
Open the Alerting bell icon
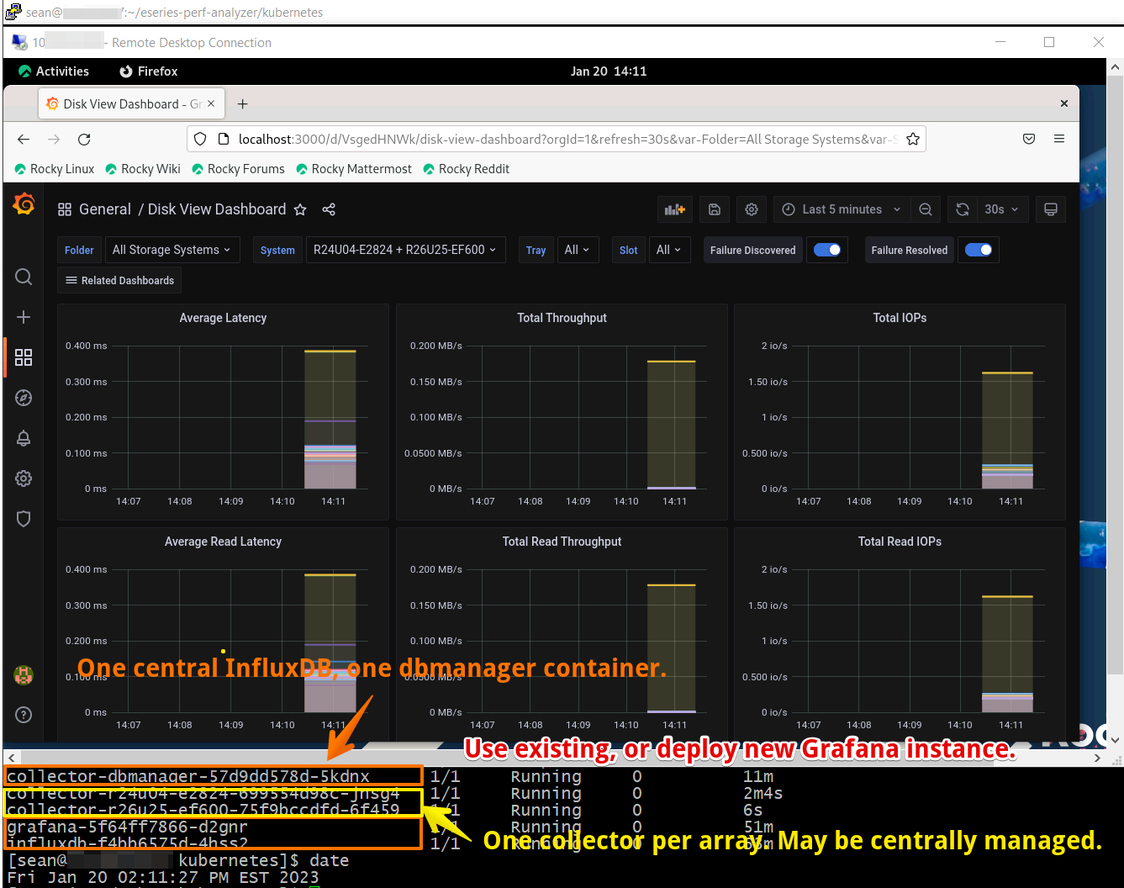click(24, 438)
